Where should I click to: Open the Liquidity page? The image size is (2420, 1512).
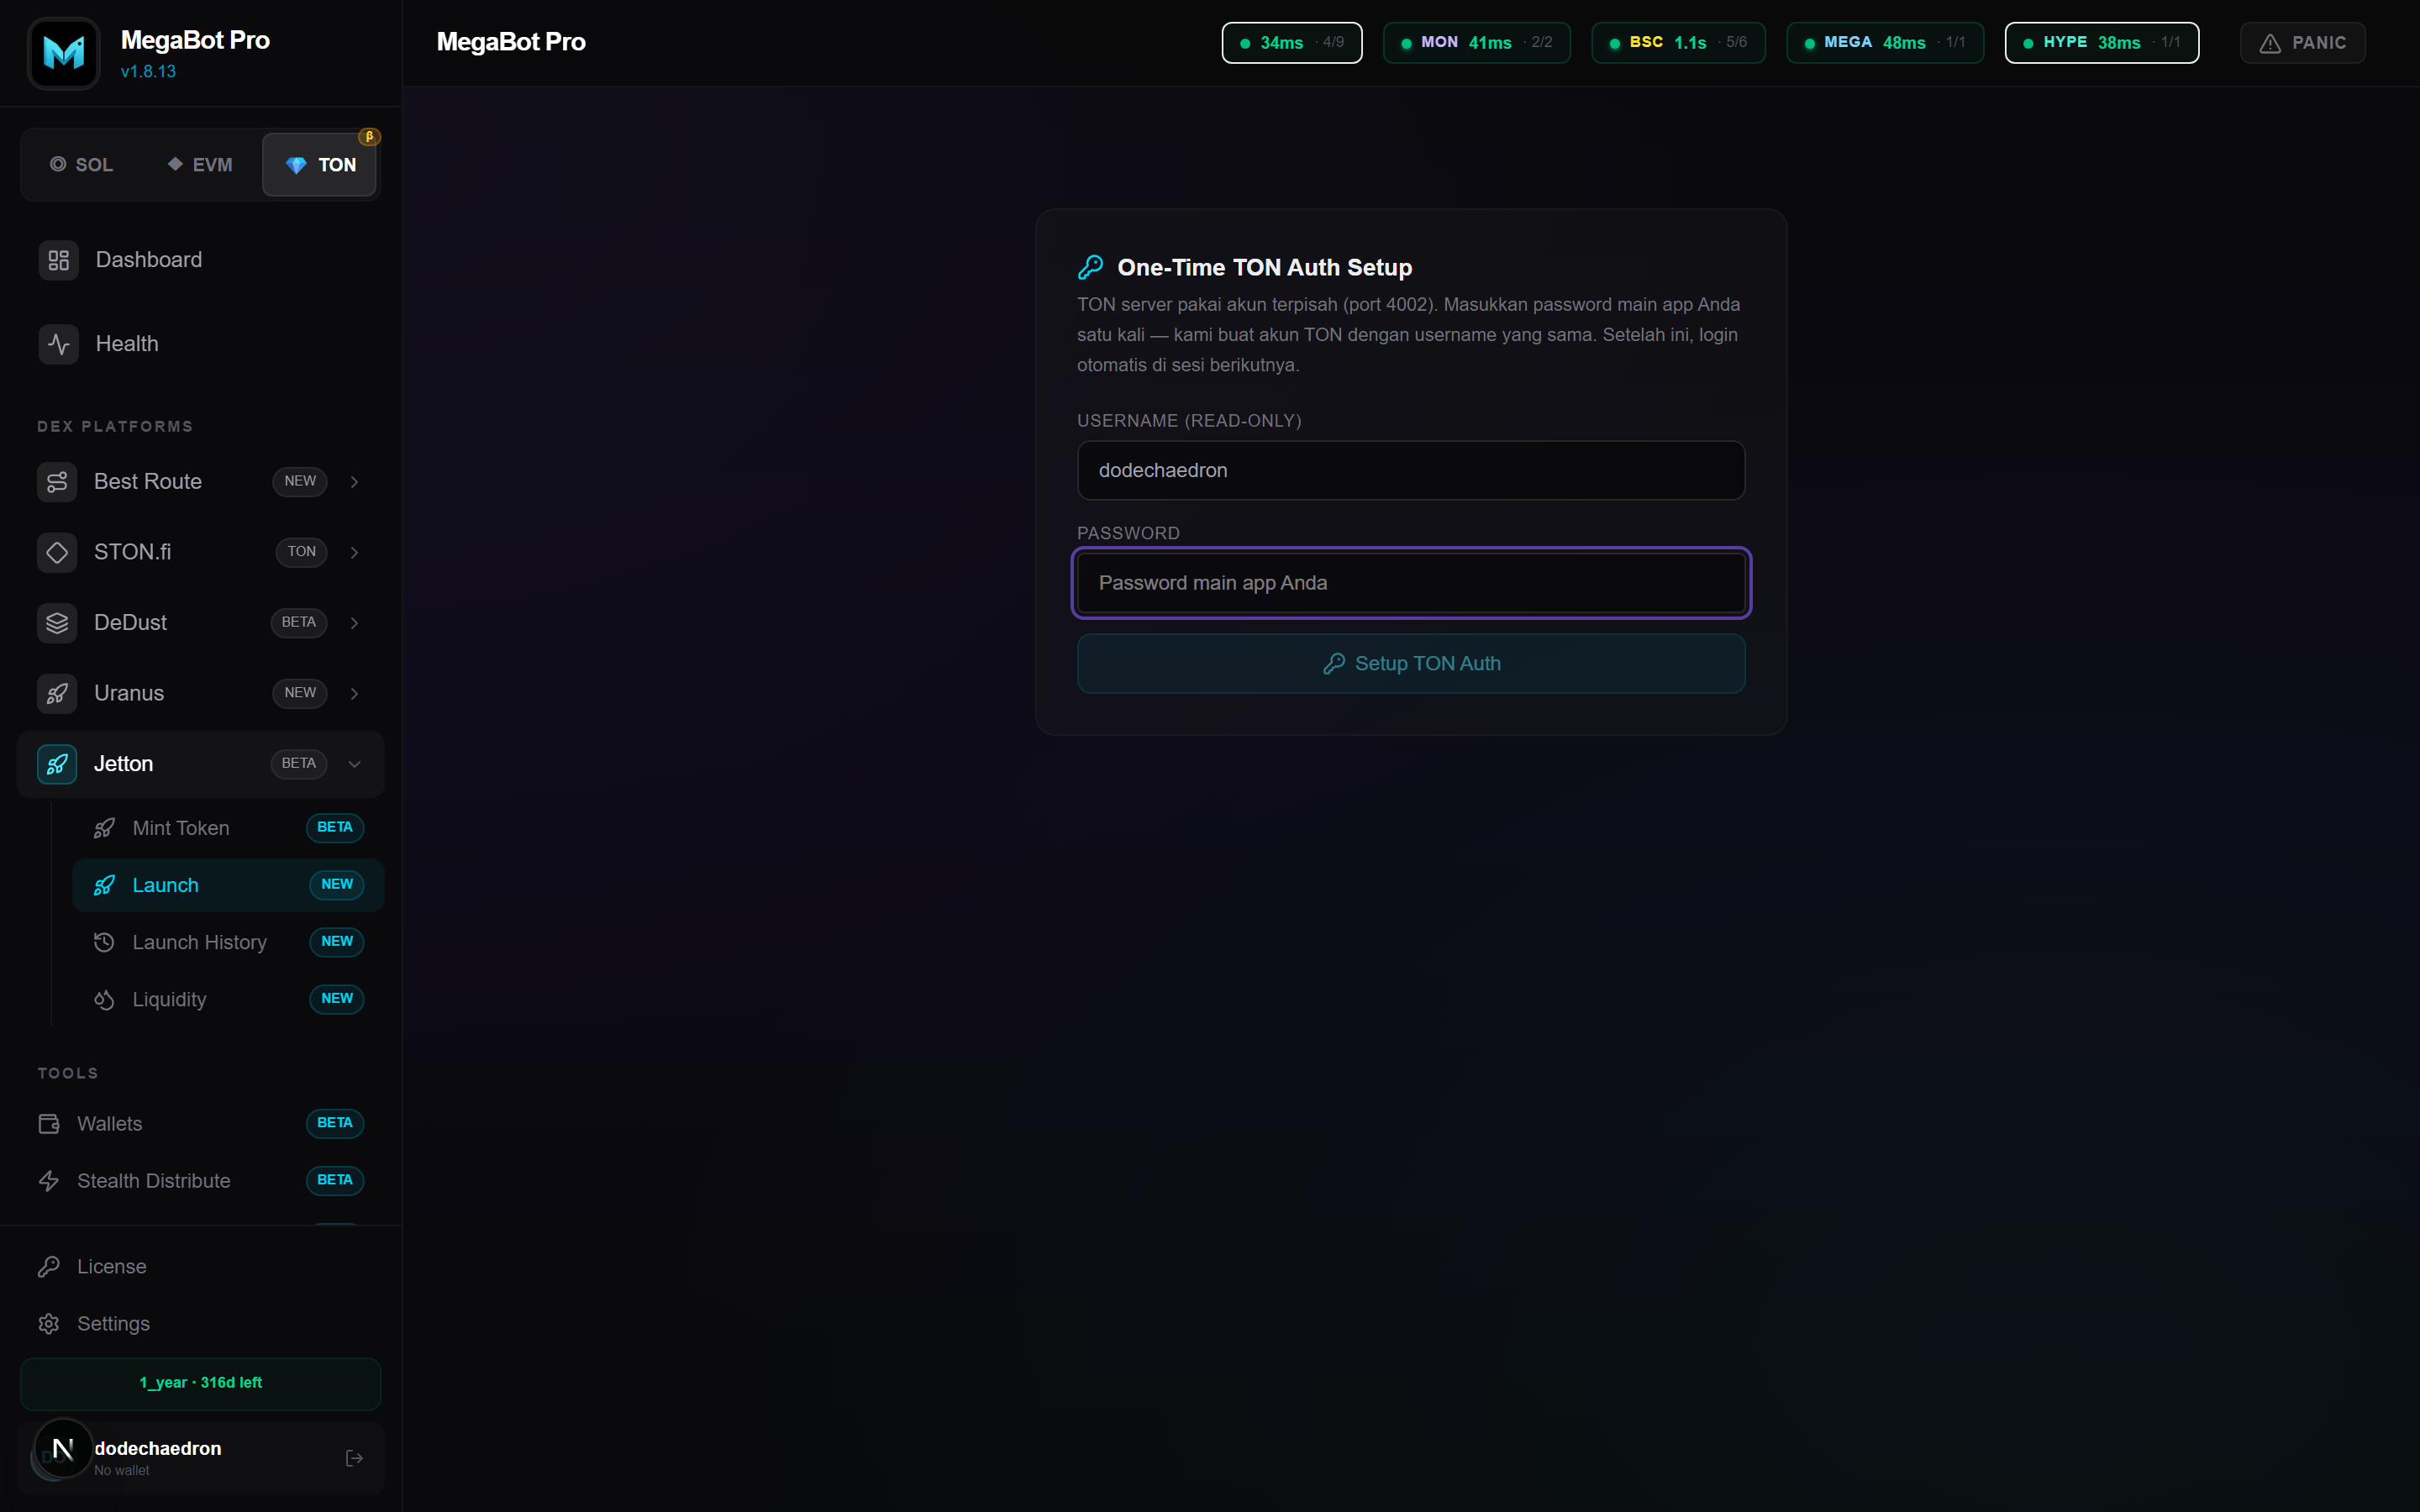(x=229, y=999)
